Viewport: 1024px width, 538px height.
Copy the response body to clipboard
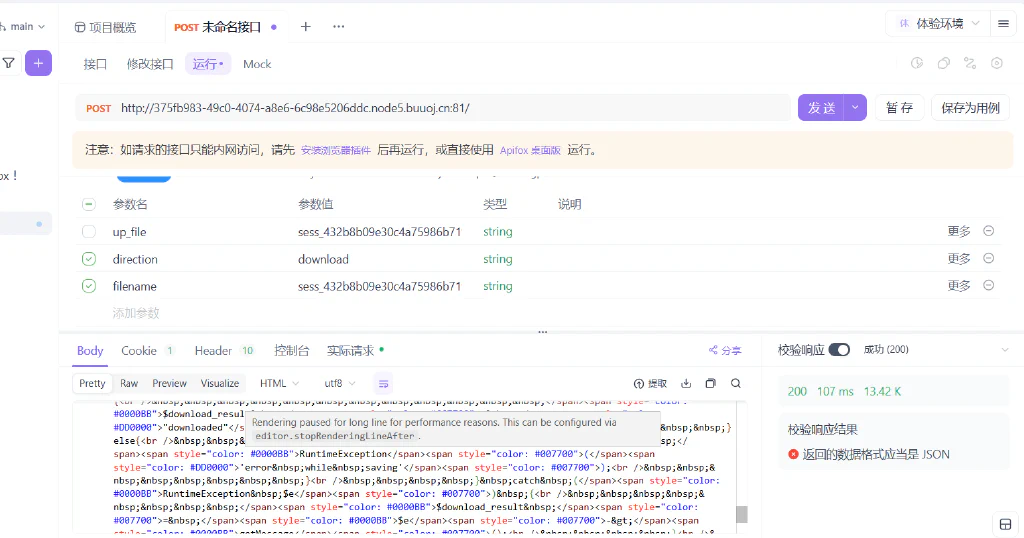point(711,383)
